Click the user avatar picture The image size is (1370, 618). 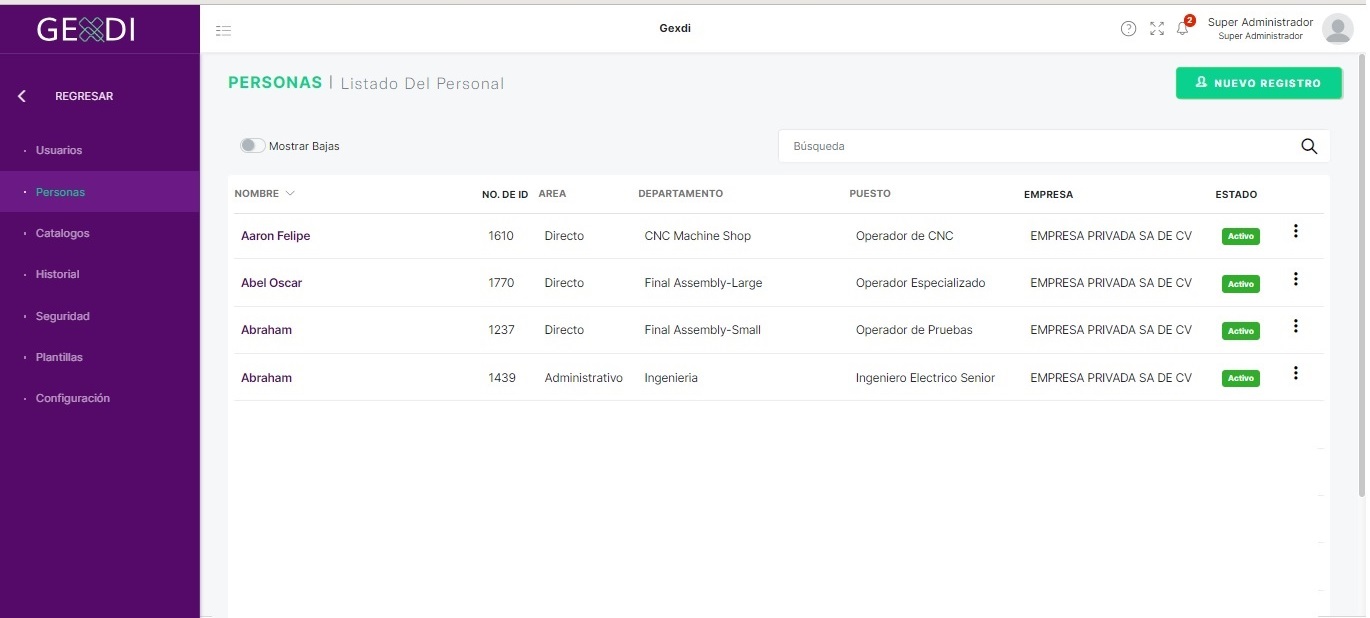[x=1338, y=29]
